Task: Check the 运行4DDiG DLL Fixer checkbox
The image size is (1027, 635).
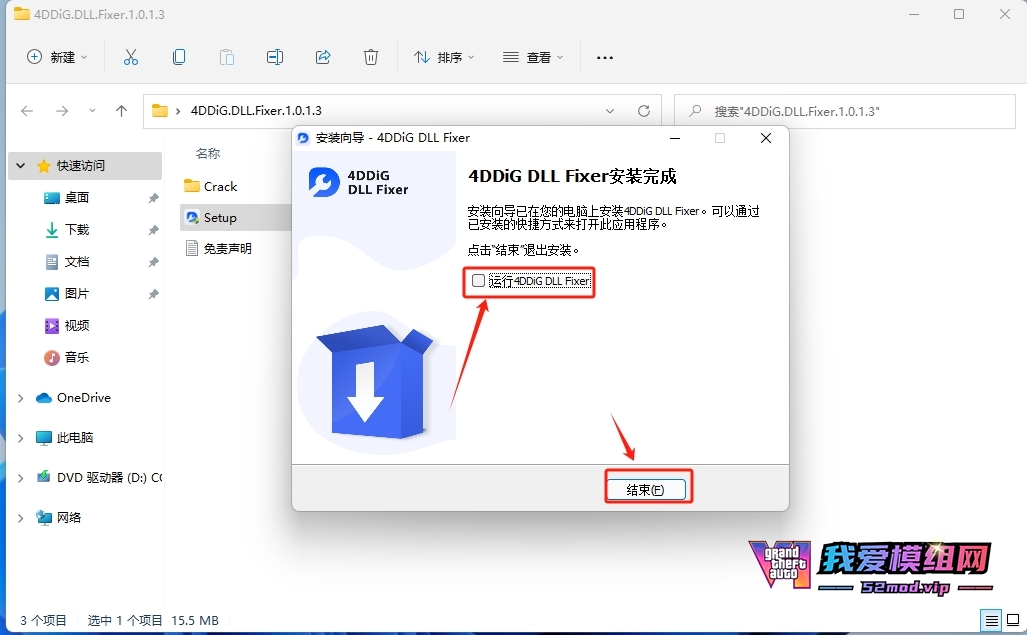Action: (x=478, y=281)
